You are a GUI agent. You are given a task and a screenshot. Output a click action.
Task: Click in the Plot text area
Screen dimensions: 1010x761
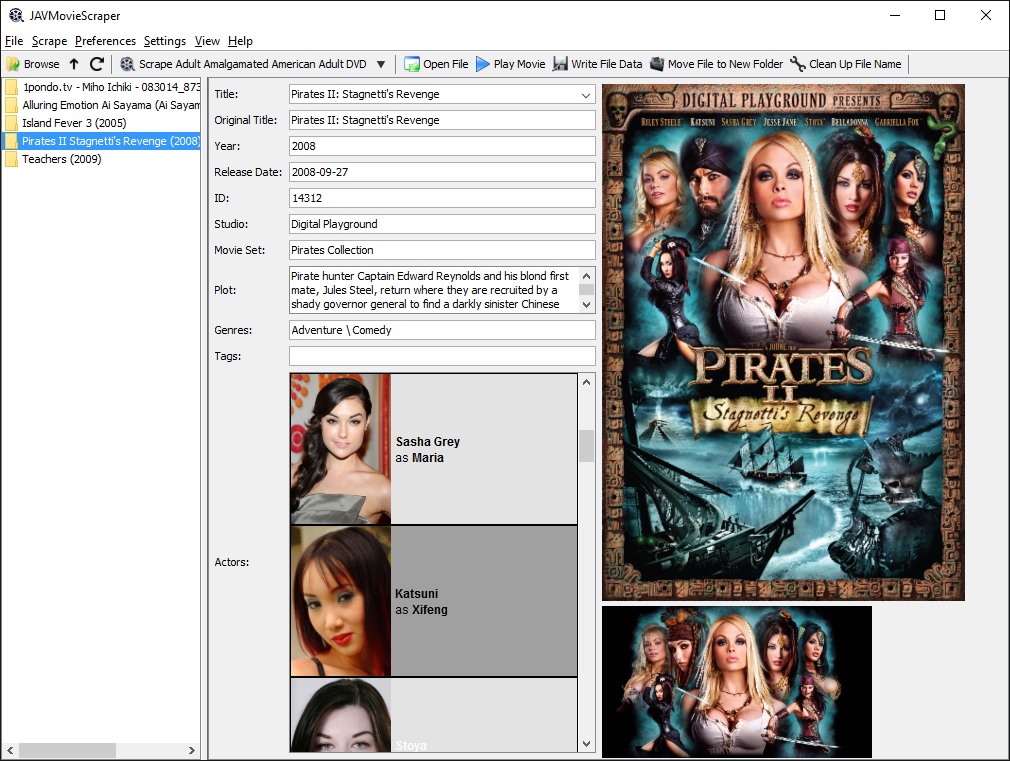pyautogui.click(x=434, y=290)
